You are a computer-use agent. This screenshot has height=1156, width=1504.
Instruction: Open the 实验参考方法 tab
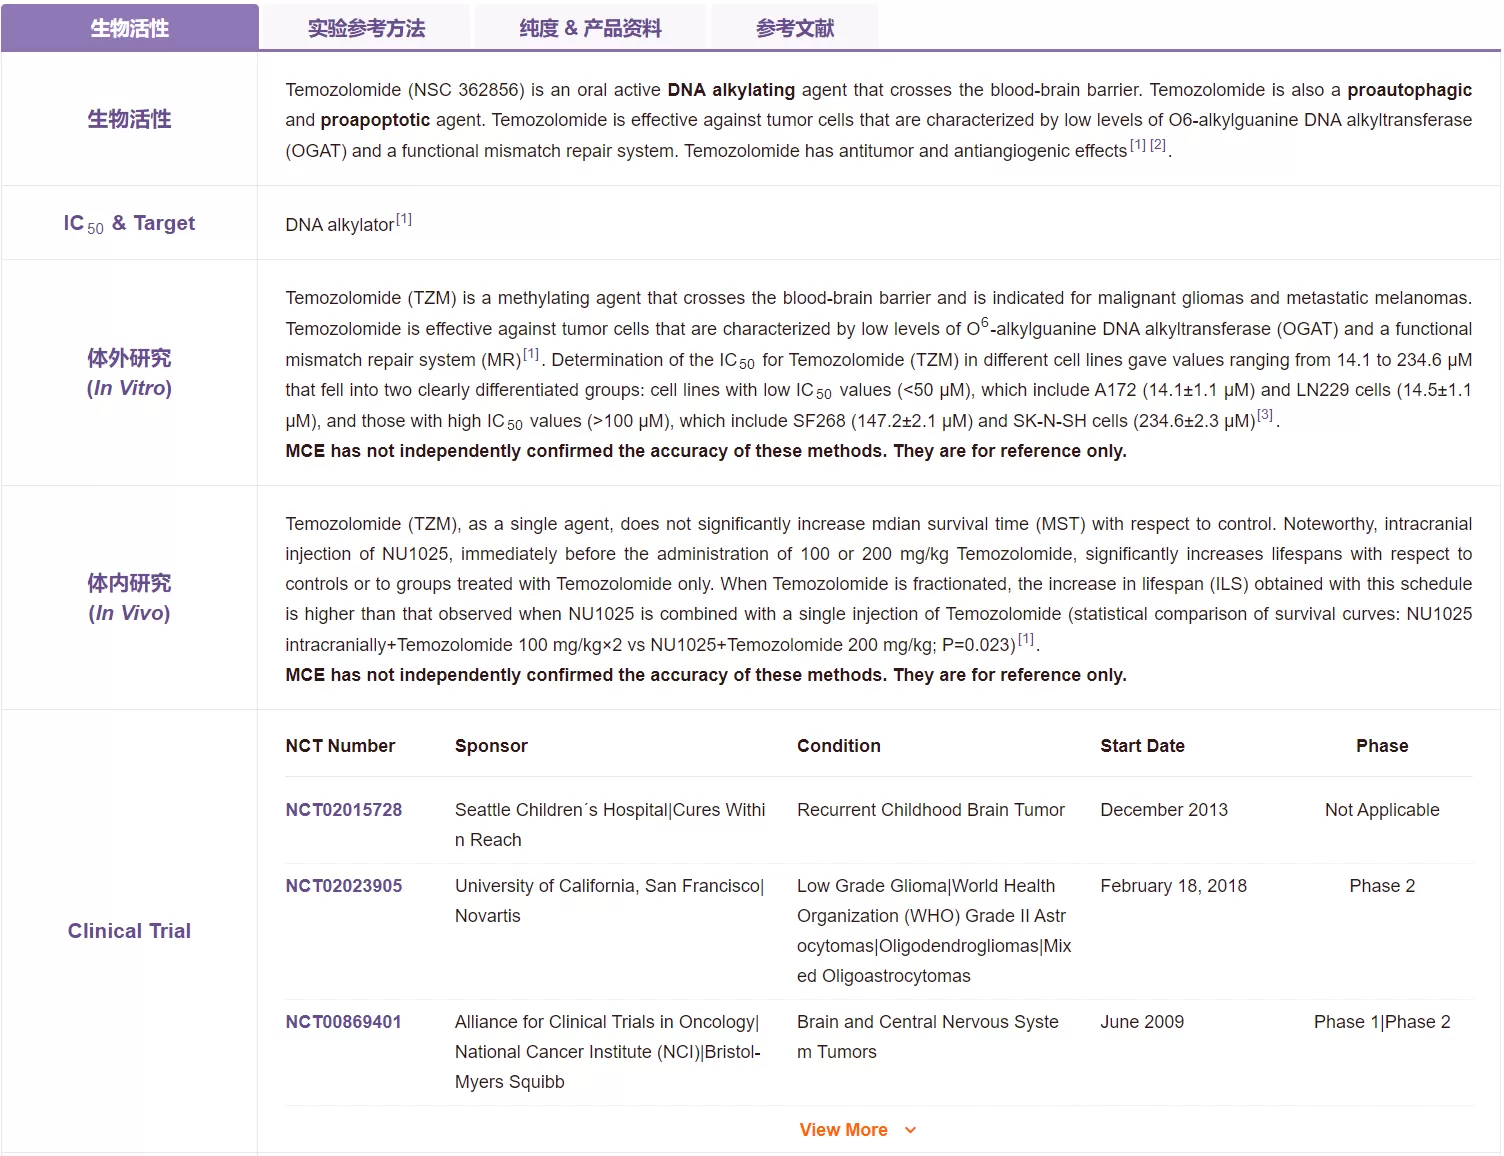[366, 28]
